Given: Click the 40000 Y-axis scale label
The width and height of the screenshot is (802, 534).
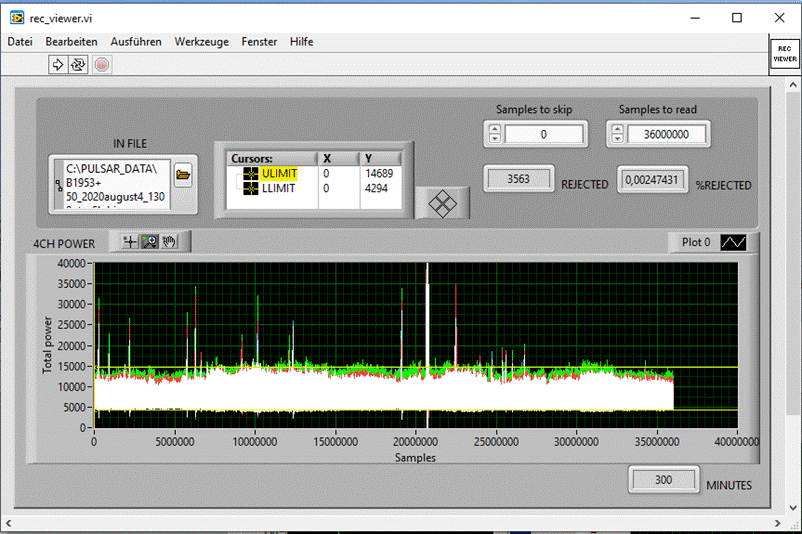Looking at the screenshot, I should pos(71,263).
